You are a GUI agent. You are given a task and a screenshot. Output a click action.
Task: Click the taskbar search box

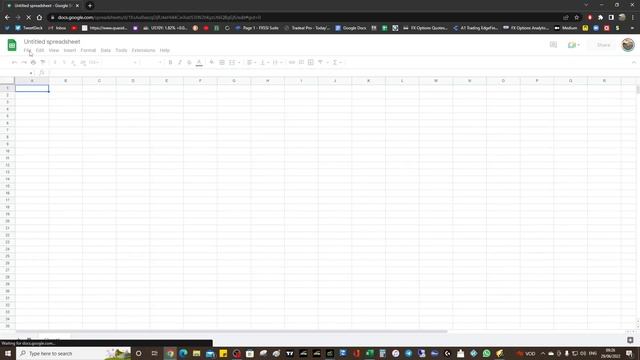click(x=73, y=353)
